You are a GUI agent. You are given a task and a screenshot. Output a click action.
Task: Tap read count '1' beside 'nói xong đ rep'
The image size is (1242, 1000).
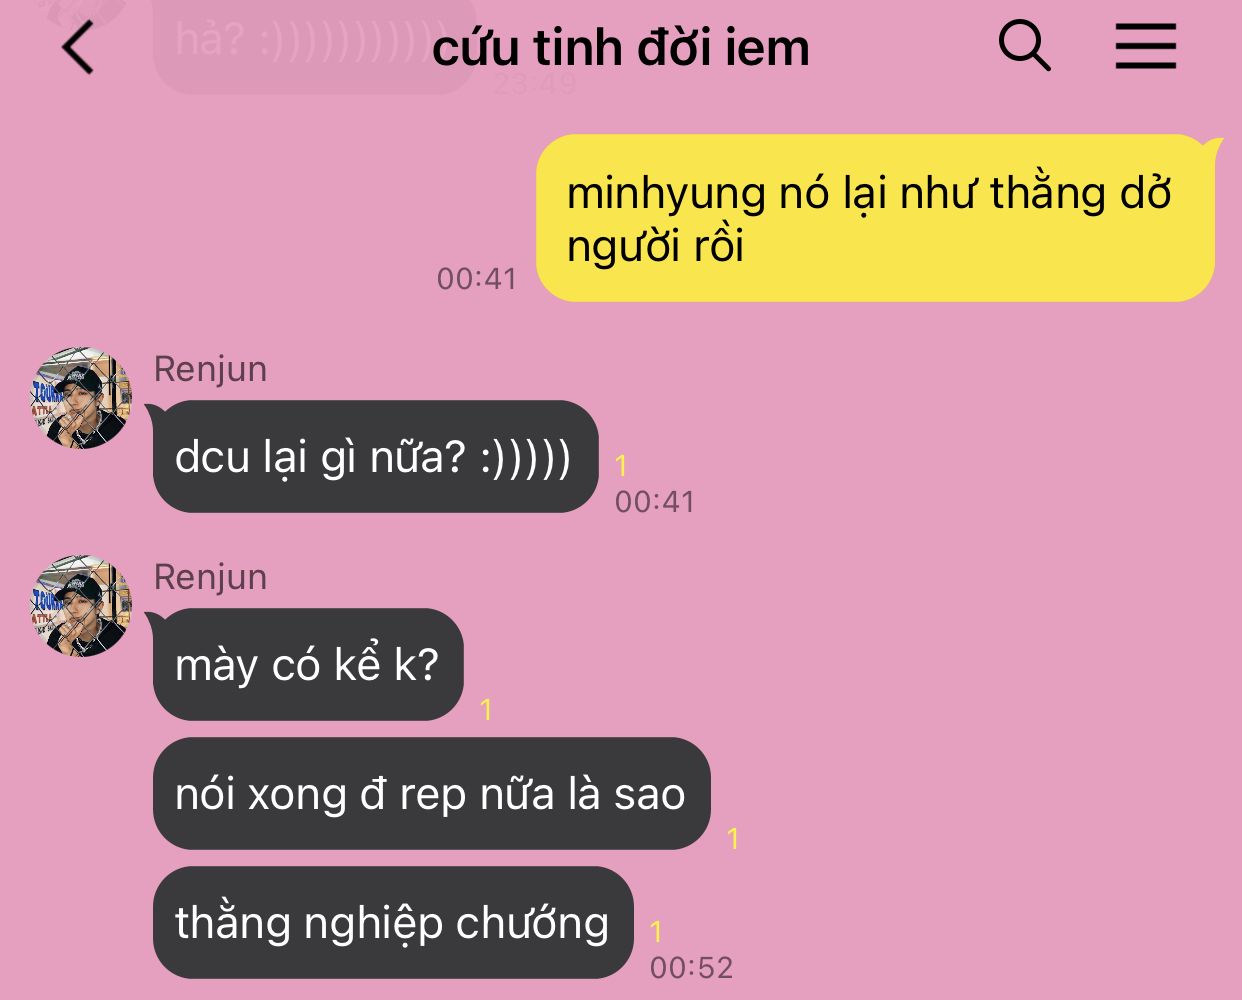[x=733, y=838]
